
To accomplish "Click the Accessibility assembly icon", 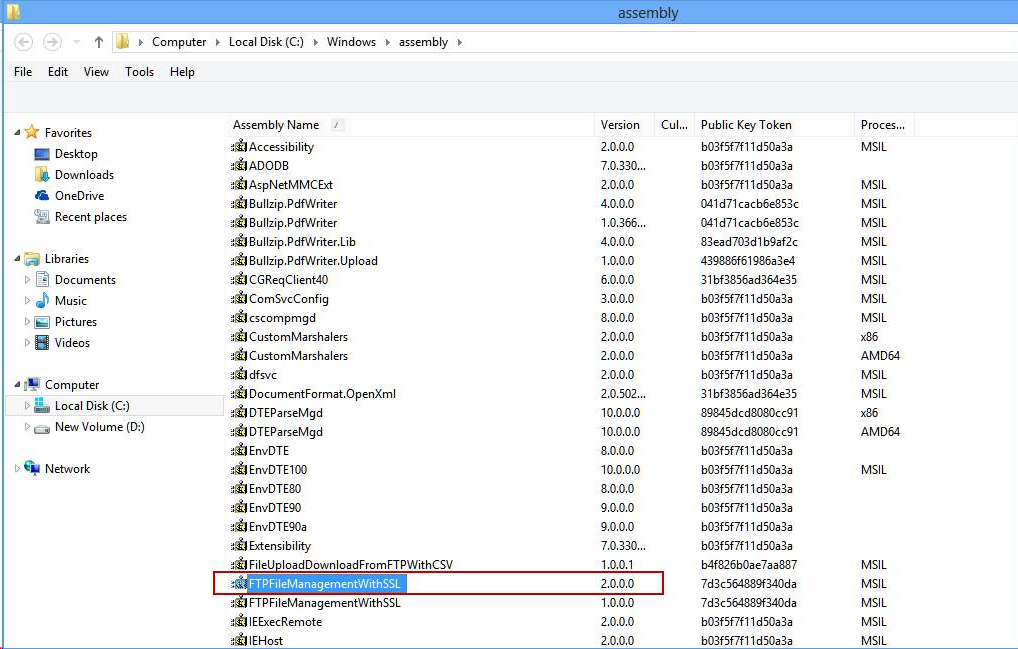I will pyautogui.click(x=239, y=147).
